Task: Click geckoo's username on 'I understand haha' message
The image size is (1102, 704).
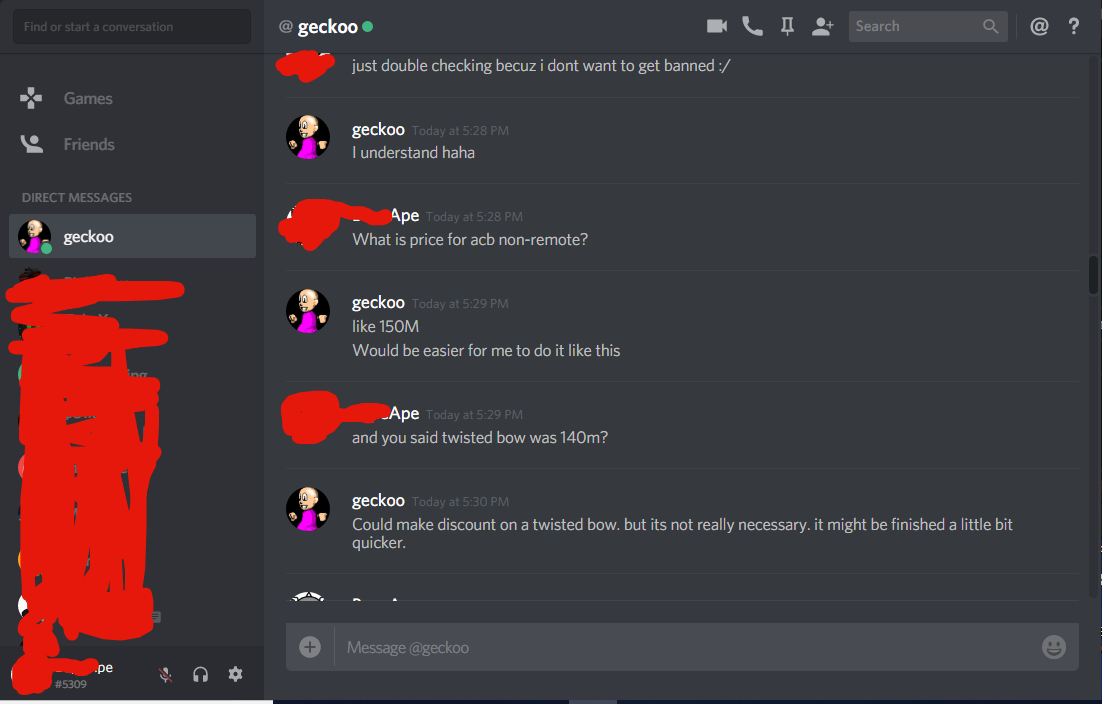Action: (378, 130)
